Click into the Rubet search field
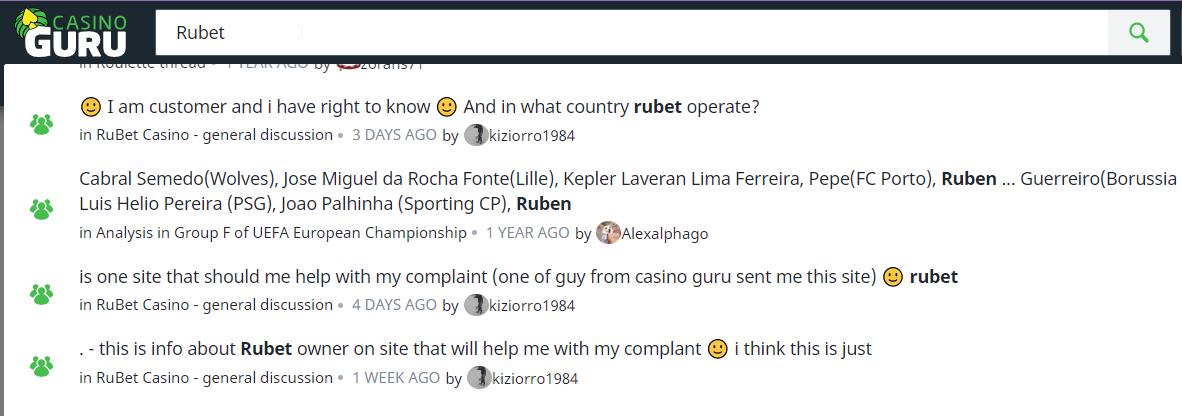Image resolution: width=1182 pixels, height=416 pixels. tap(630, 33)
